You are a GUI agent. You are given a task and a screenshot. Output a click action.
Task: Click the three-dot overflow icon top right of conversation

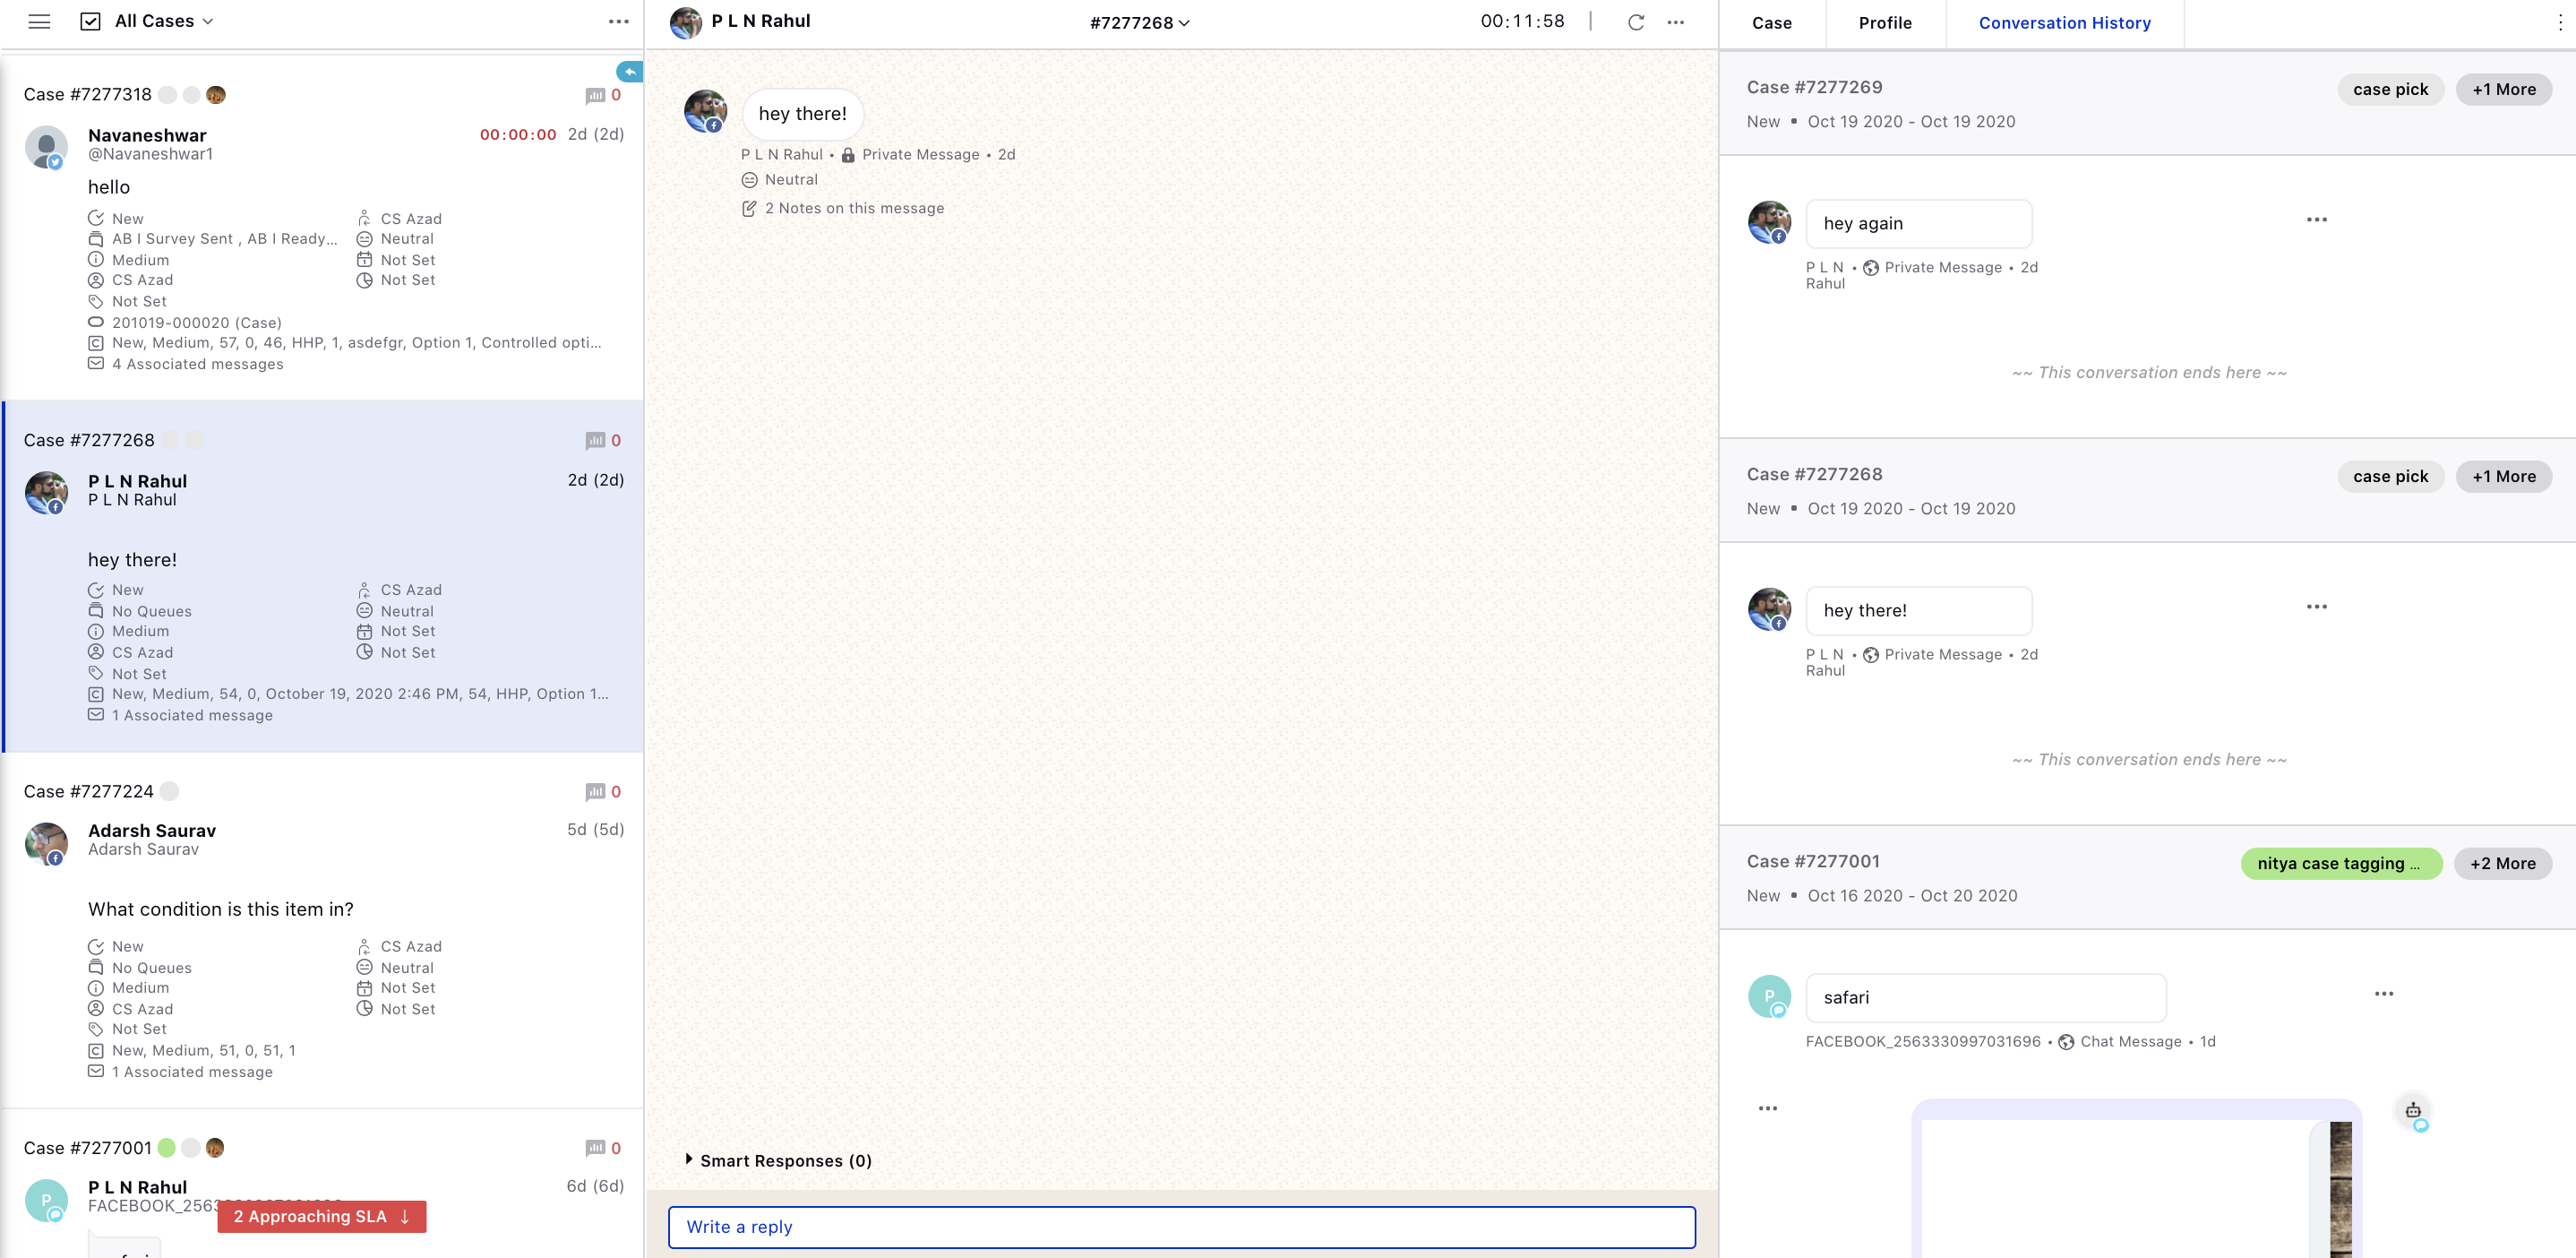[x=1676, y=23]
